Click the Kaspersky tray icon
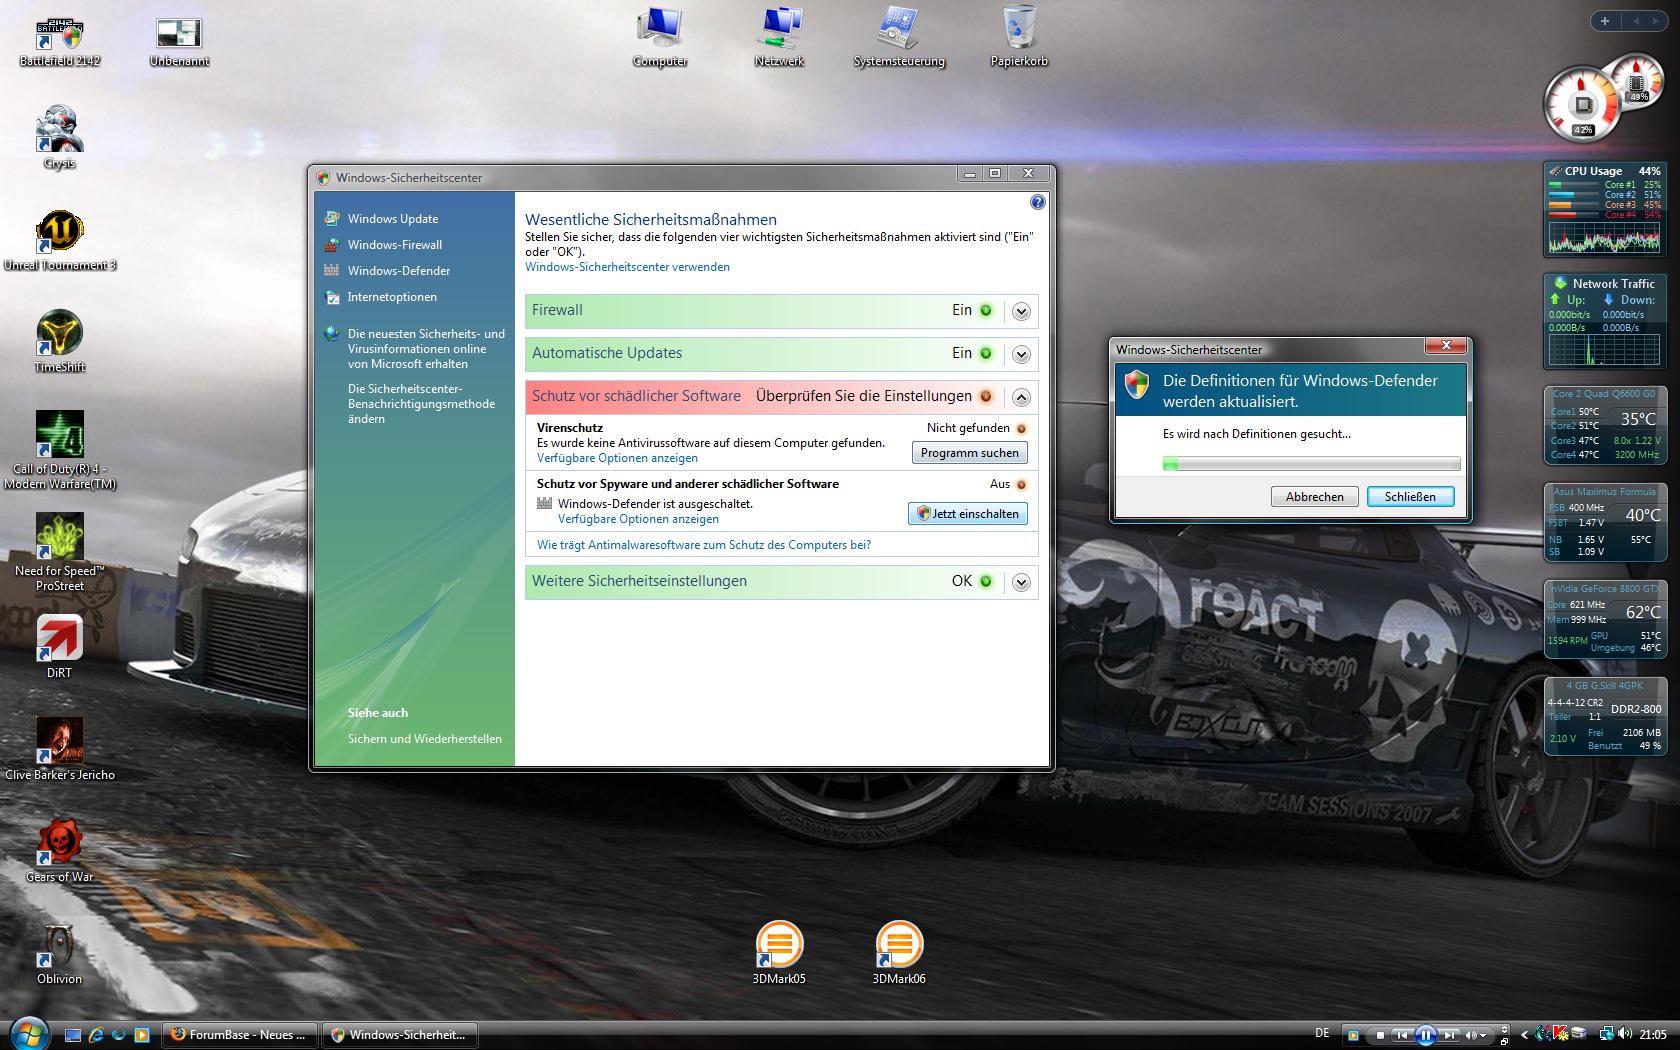The width and height of the screenshot is (1680, 1050). [1560, 1034]
